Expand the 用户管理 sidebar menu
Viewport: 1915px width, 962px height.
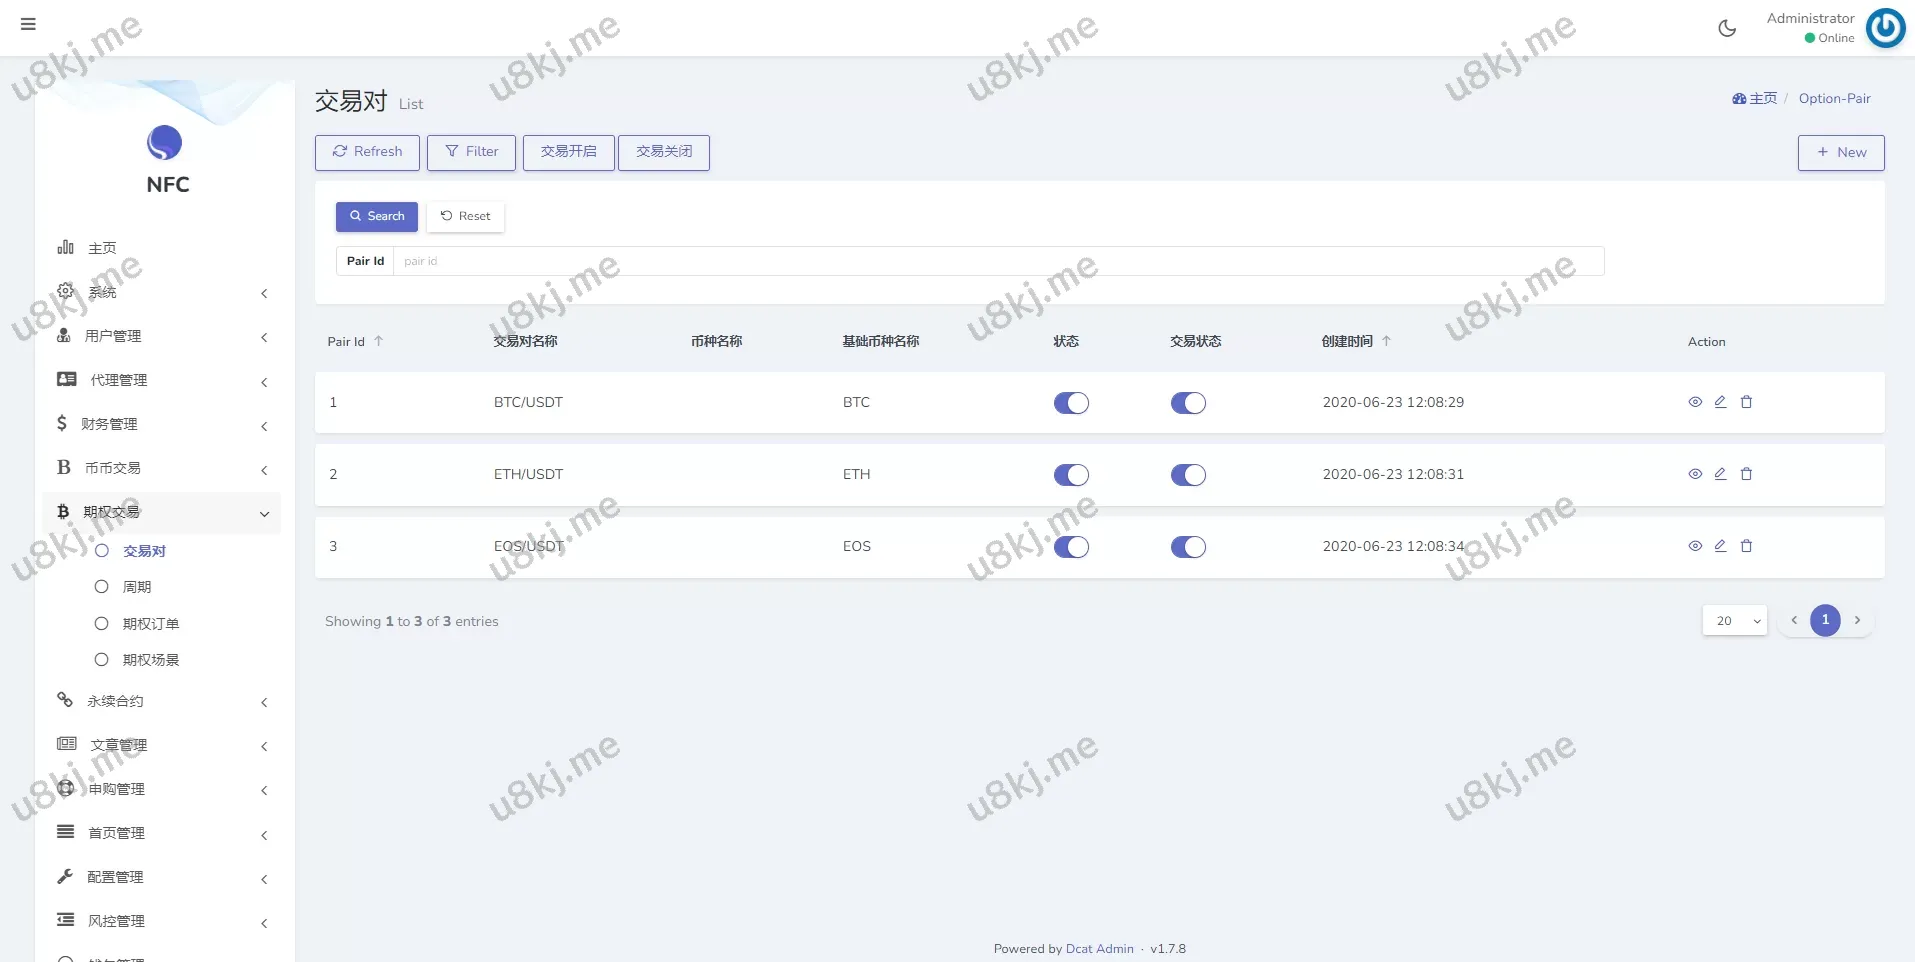[160, 336]
